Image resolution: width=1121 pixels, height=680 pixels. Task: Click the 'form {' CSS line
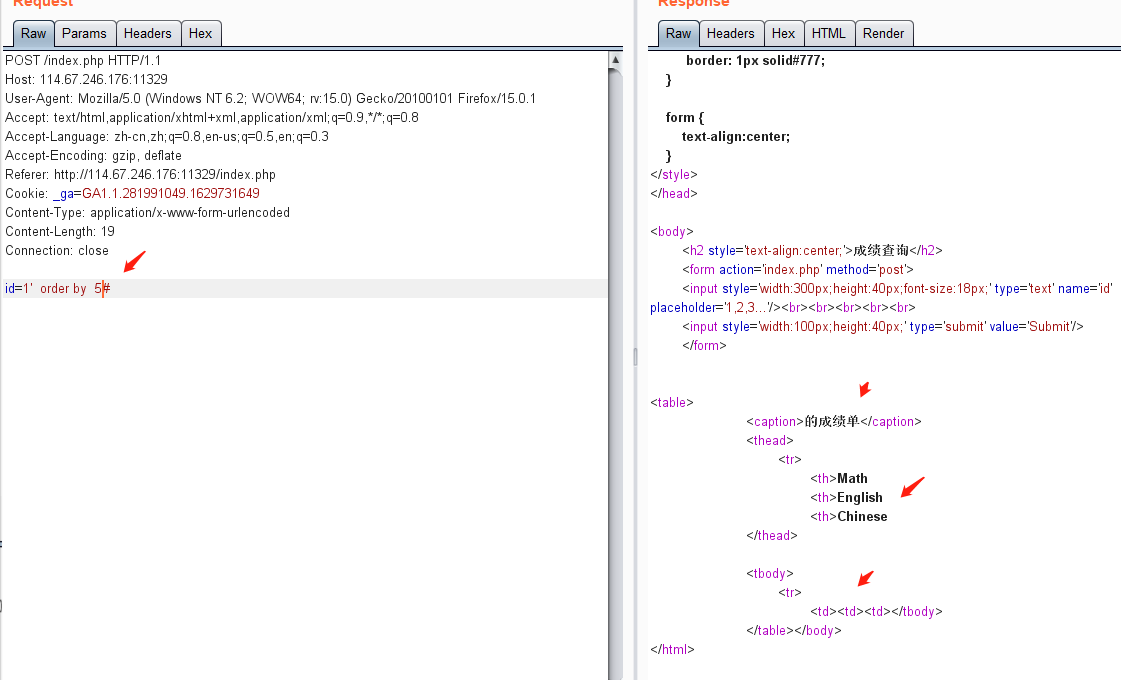pos(685,117)
